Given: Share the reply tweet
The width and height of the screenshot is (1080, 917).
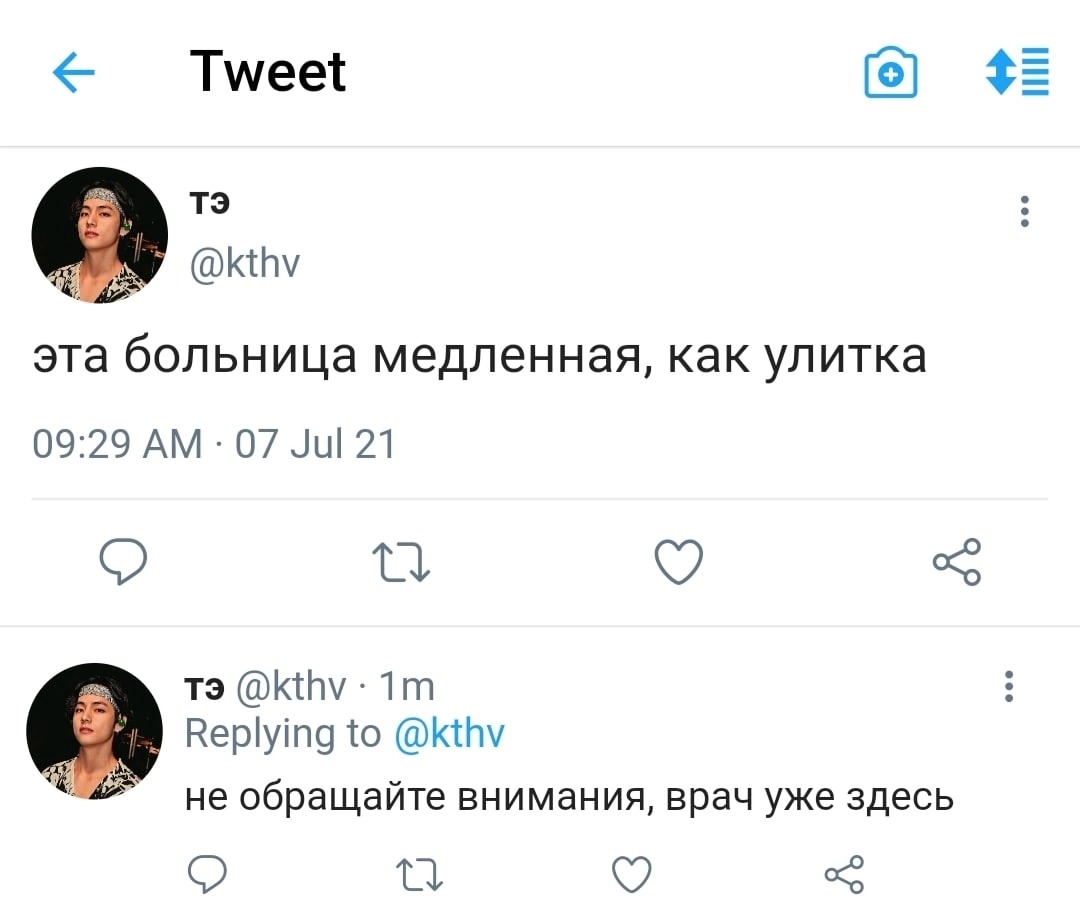Looking at the screenshot, I should [x=843, y=875].
